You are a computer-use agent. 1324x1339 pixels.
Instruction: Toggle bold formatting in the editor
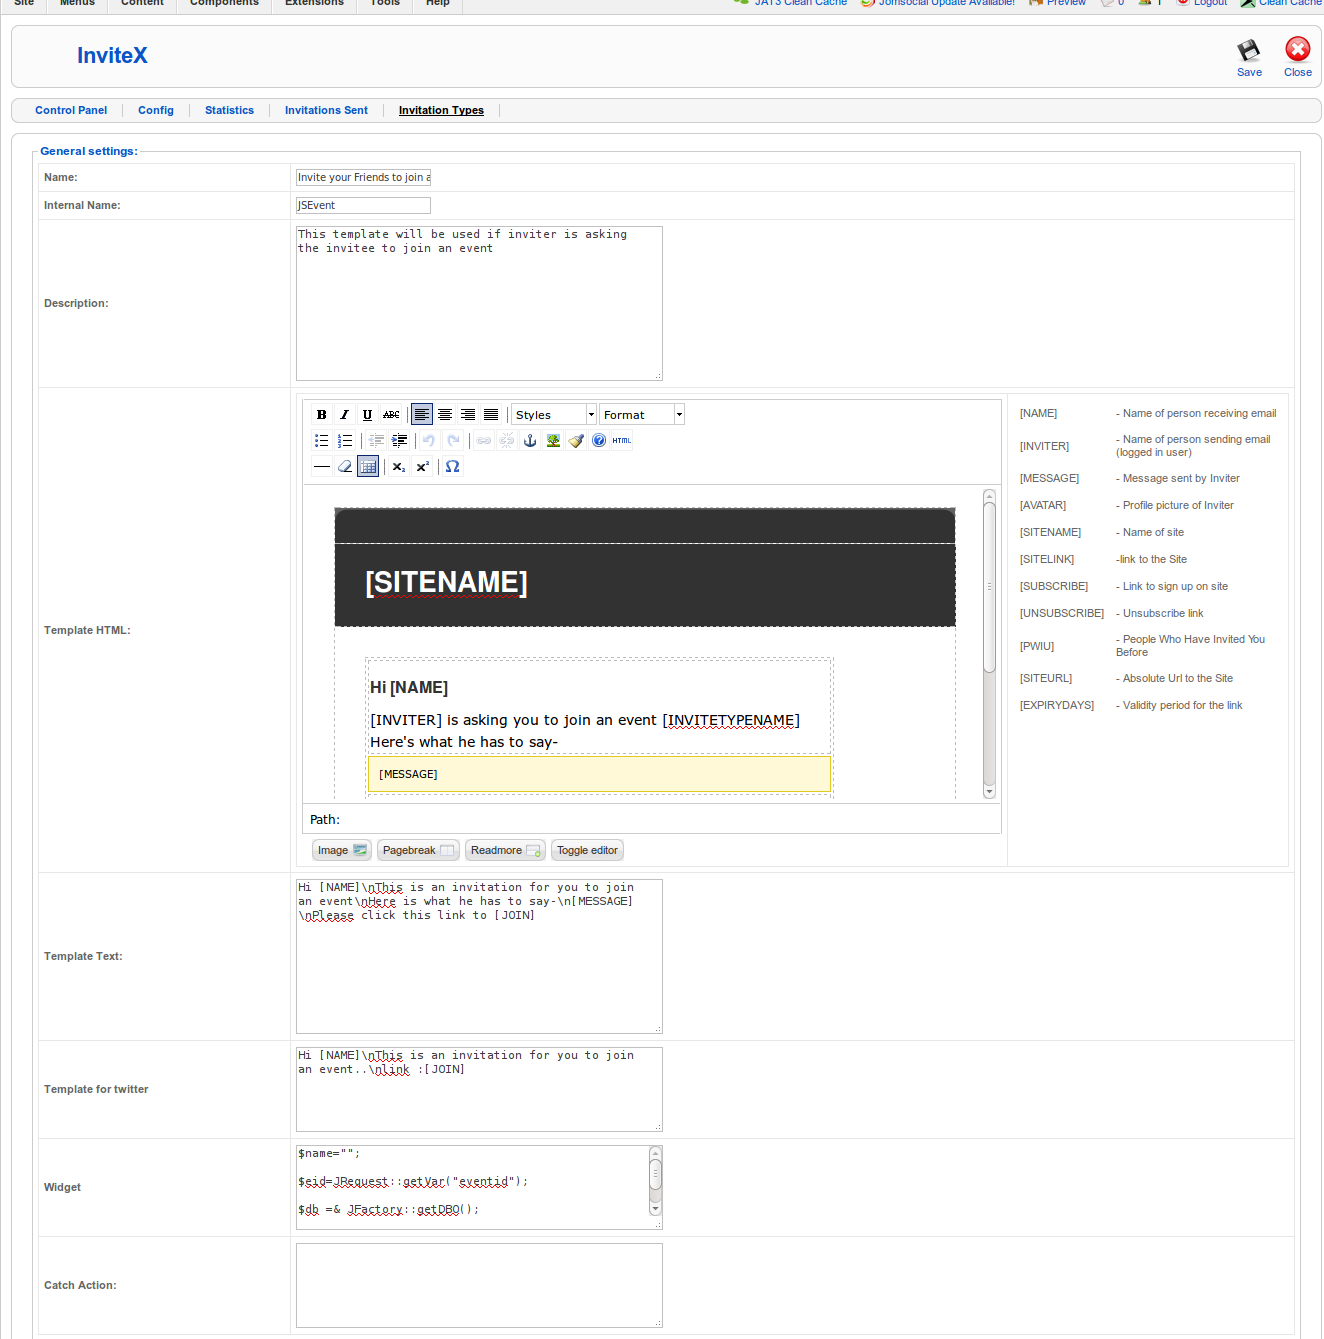tap(321, 414)
